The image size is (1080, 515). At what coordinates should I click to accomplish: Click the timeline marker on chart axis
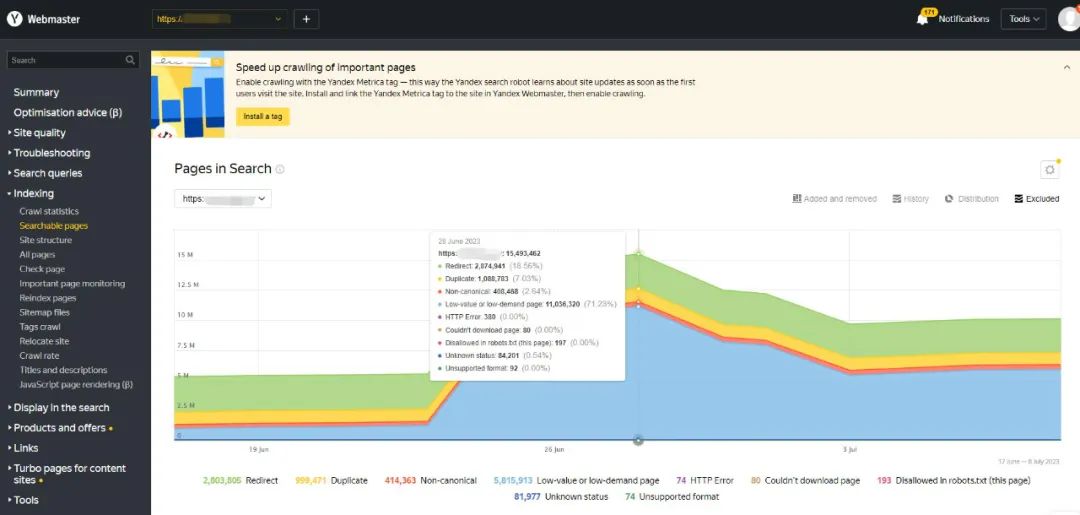click(x=638, y=440)
